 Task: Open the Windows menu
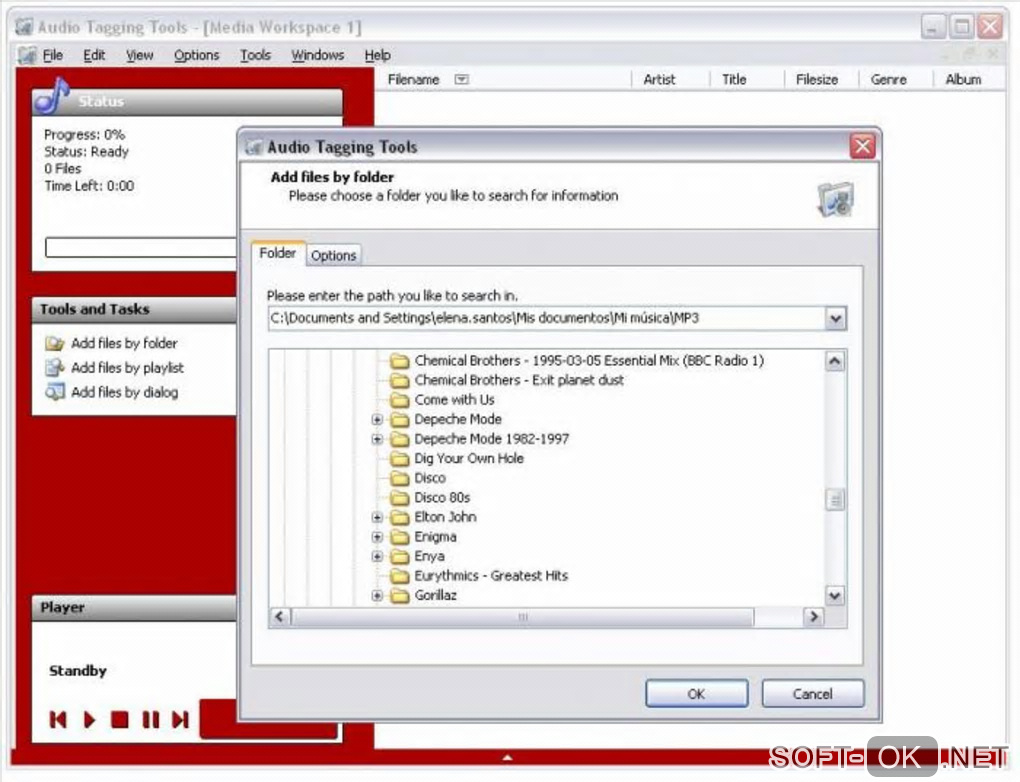click(x=317, y=55)
